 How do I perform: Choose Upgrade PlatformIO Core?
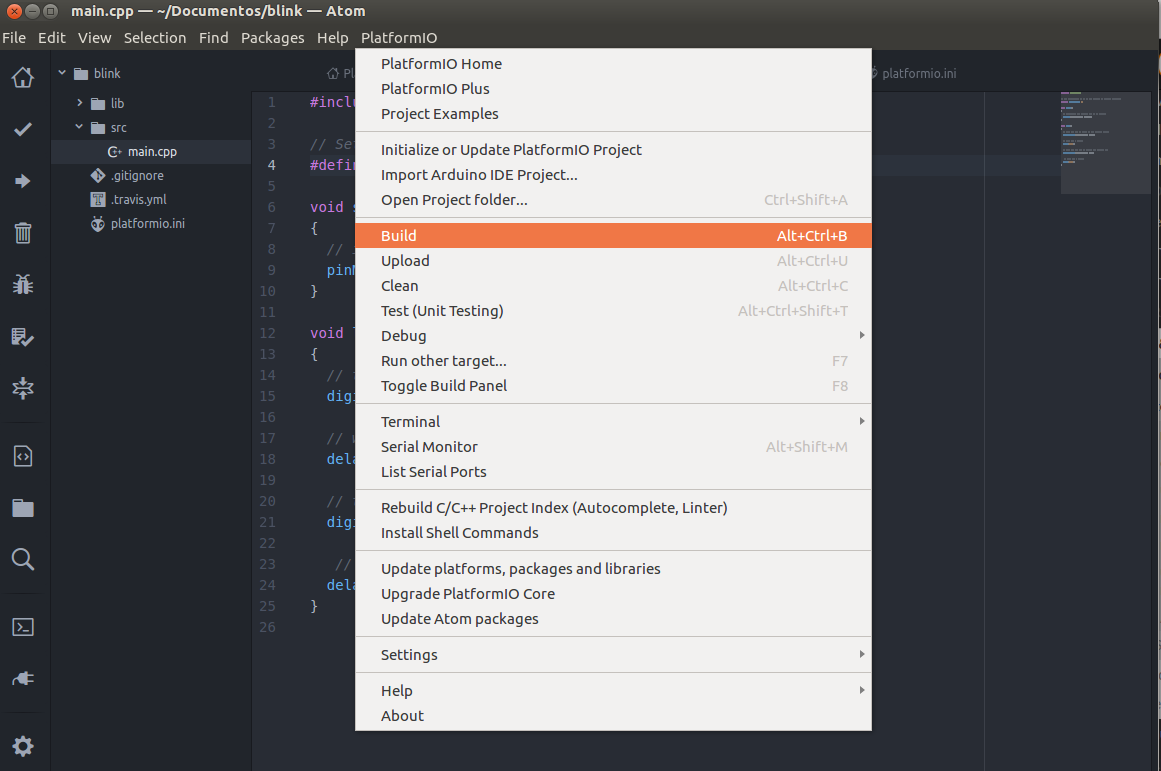[x=613, y=594]
